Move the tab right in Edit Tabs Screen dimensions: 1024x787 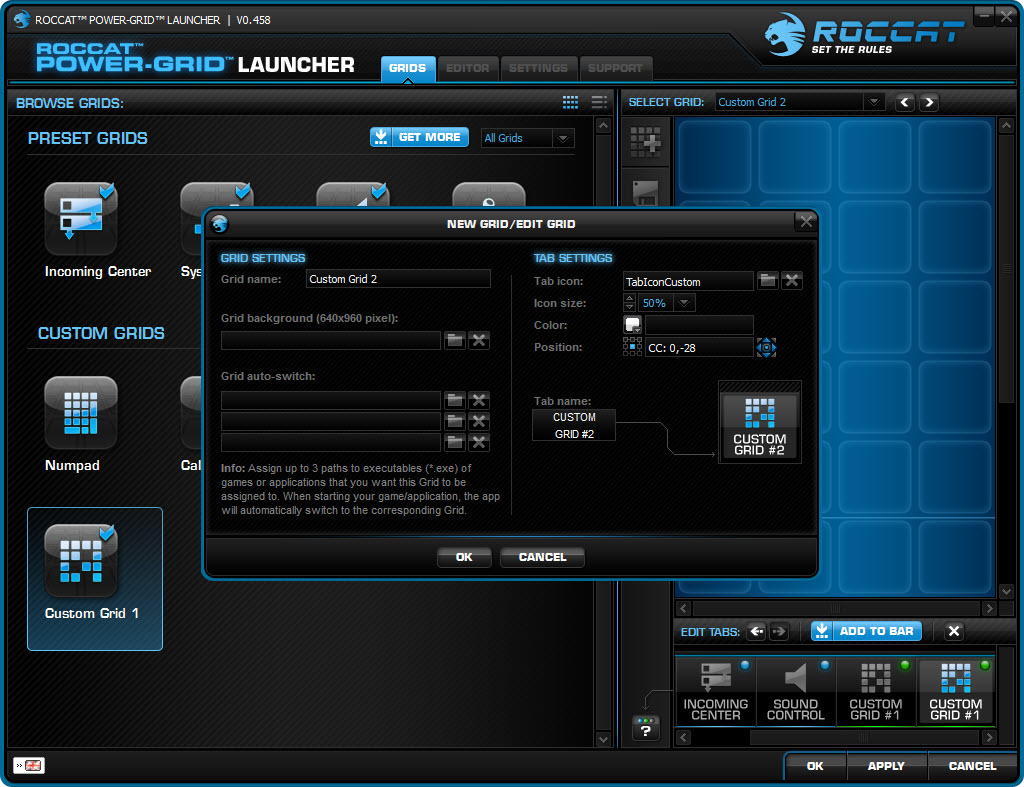click(778, 632)
